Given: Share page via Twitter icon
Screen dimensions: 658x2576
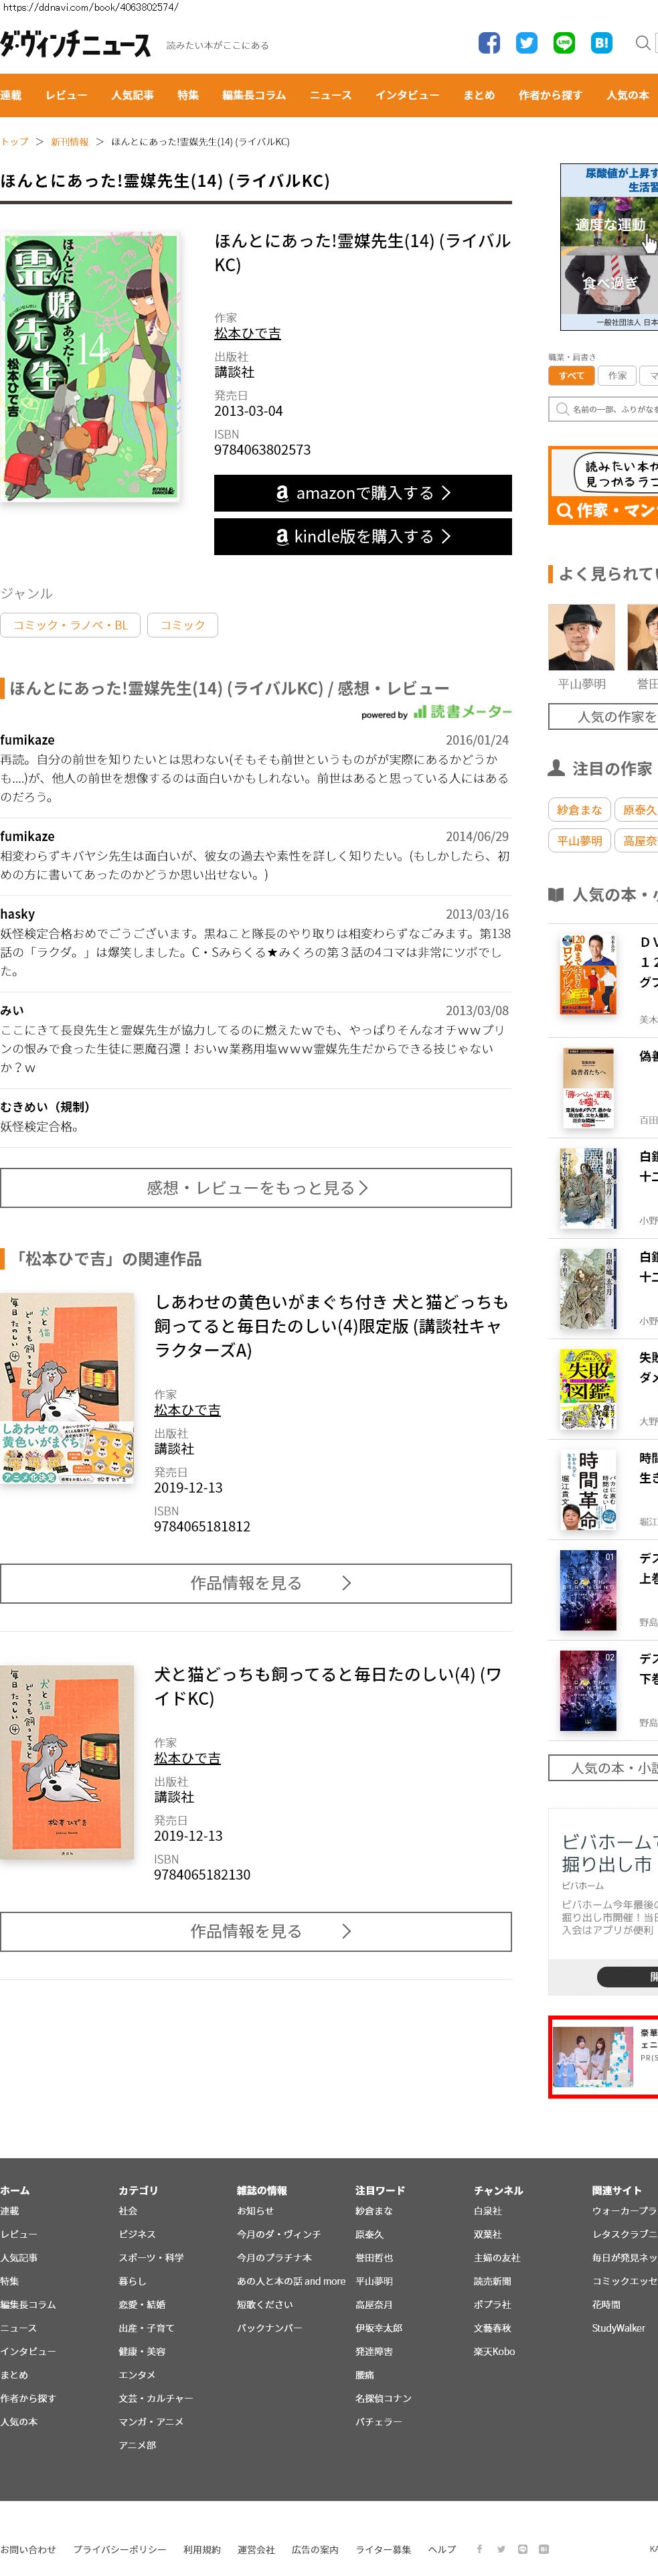Looking at the screenshot, I should point(526,43).
